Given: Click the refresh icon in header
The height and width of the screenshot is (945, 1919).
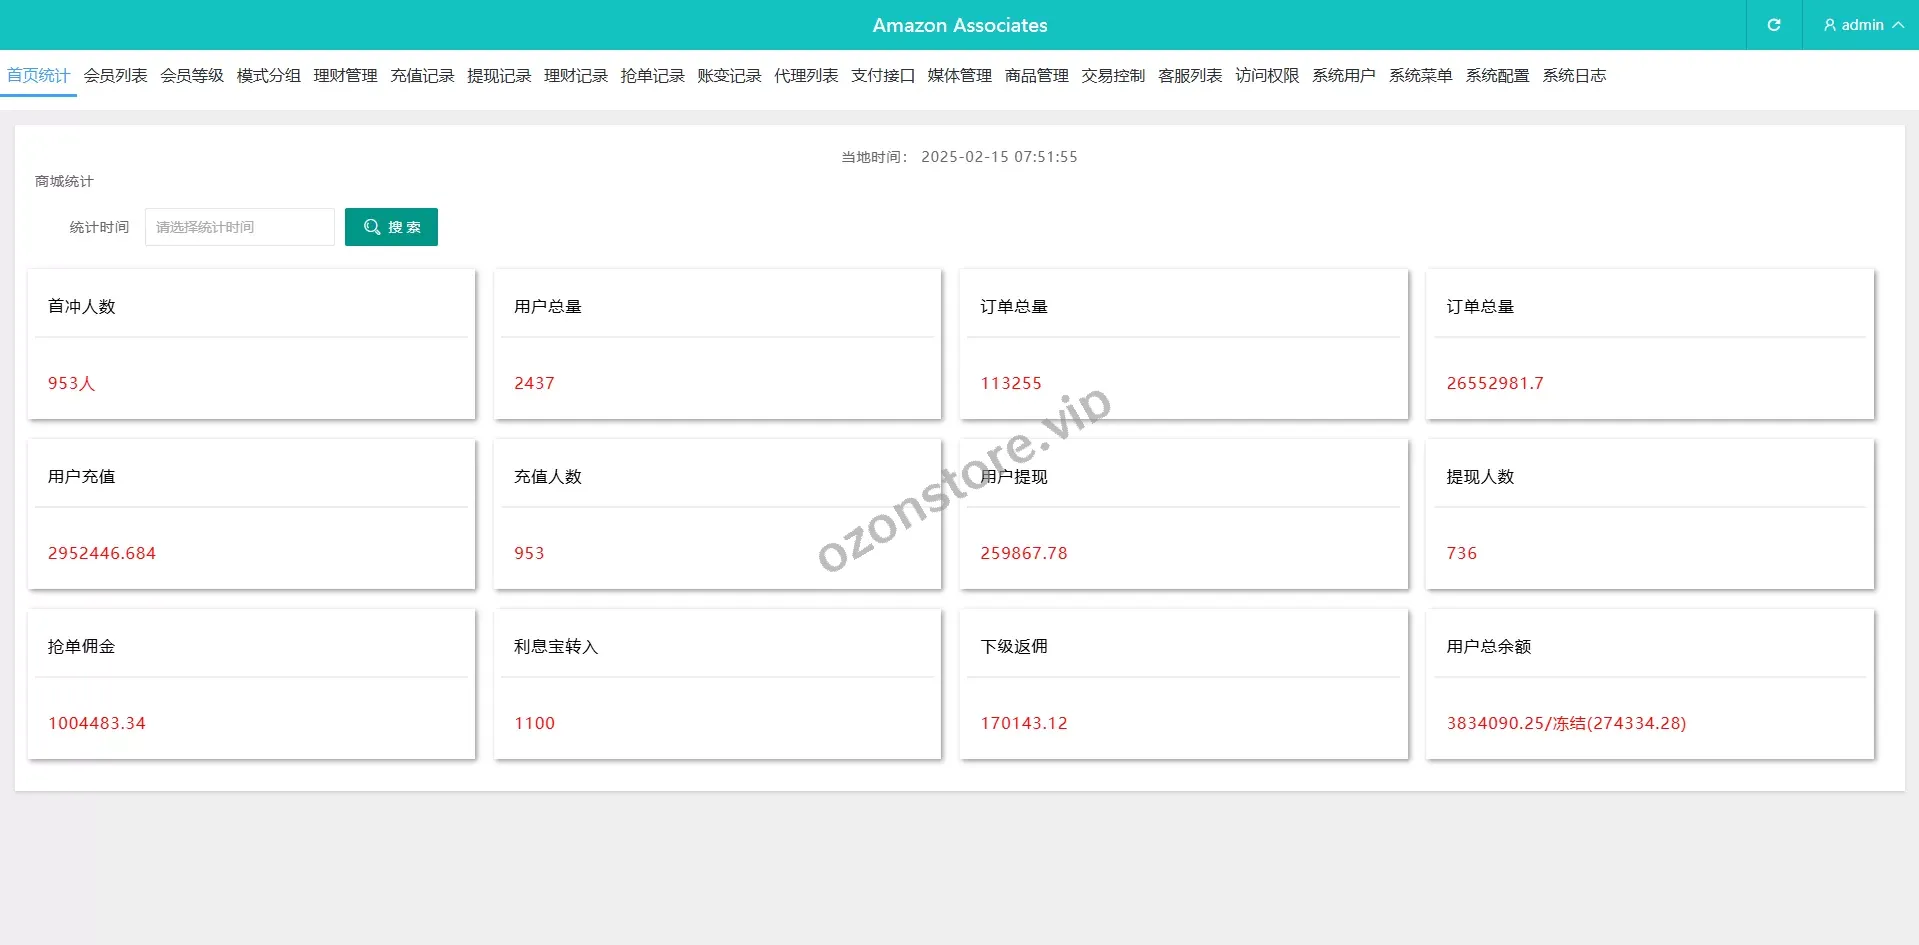Looking at the screenshot, I should click(1773, 25).
